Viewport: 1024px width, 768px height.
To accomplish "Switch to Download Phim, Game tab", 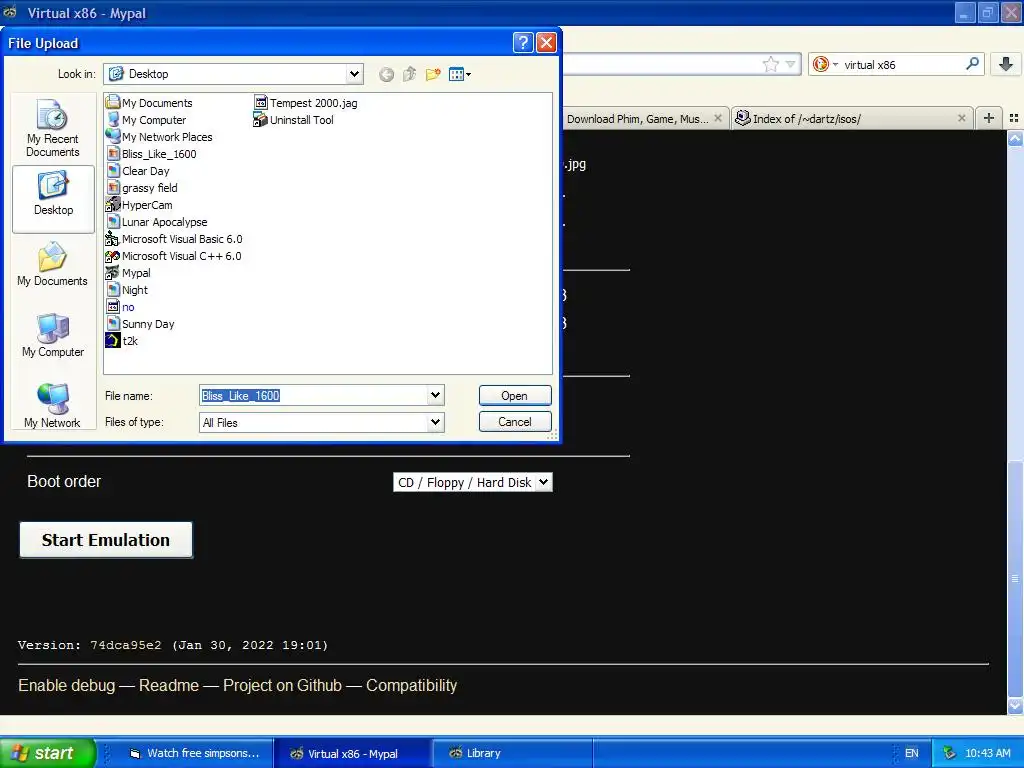I will (637, 119).
